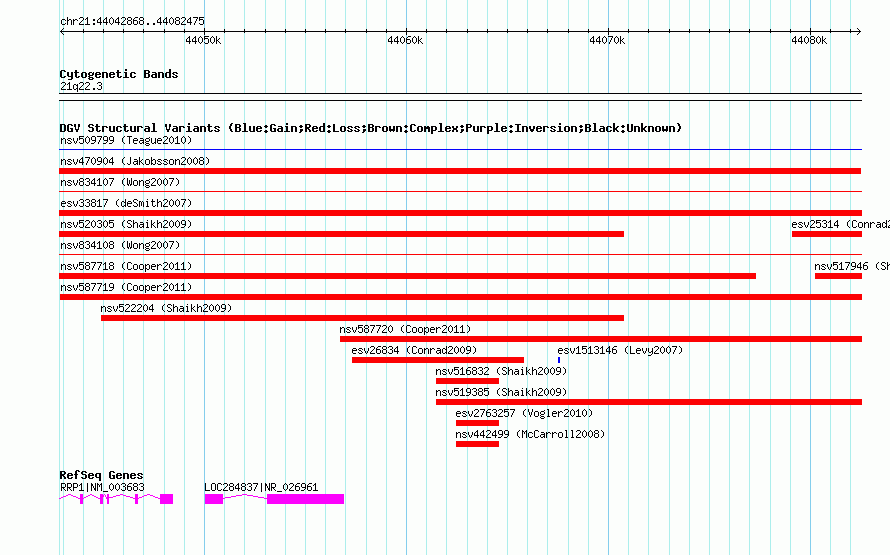The height and width of the screenshot is (555, 890).
Task: Click the 44070k ruler position
Action: (607, 40)
